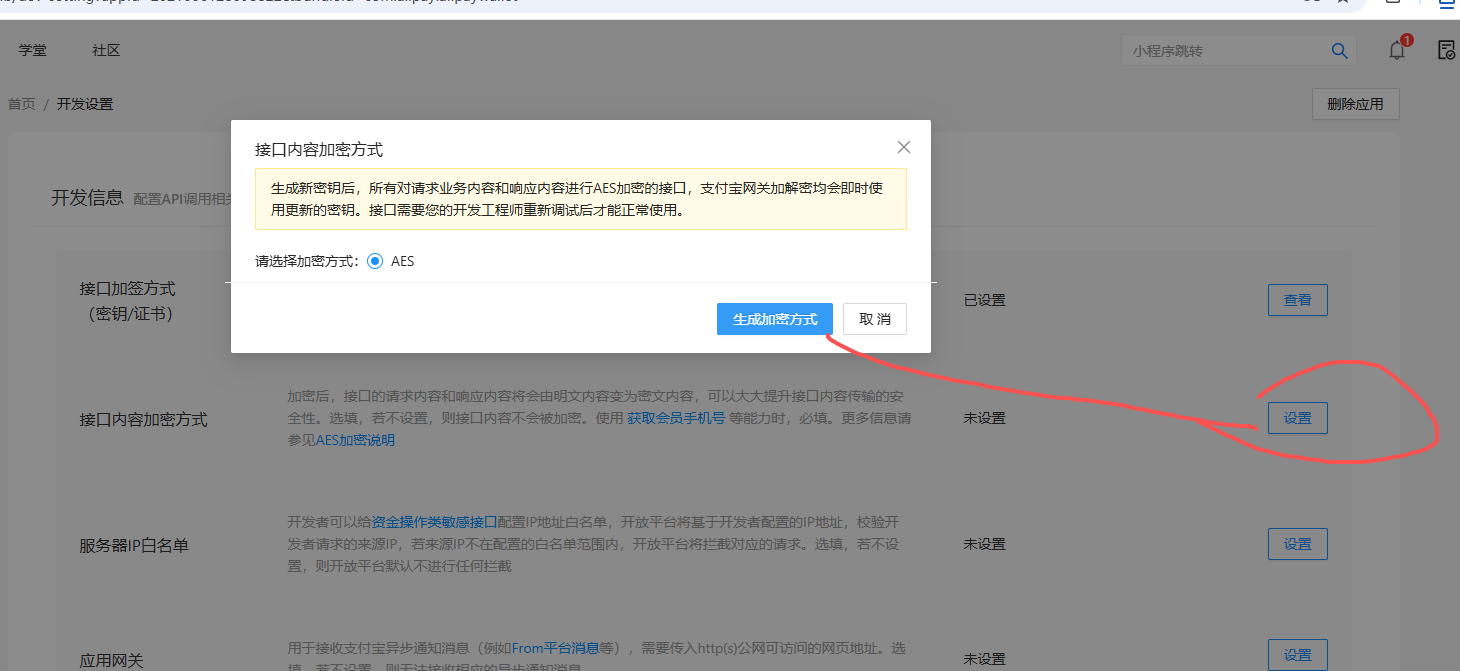Open the 学堂 menu item
Viewport: 1460px width, 671px height.
pos(32,50)
